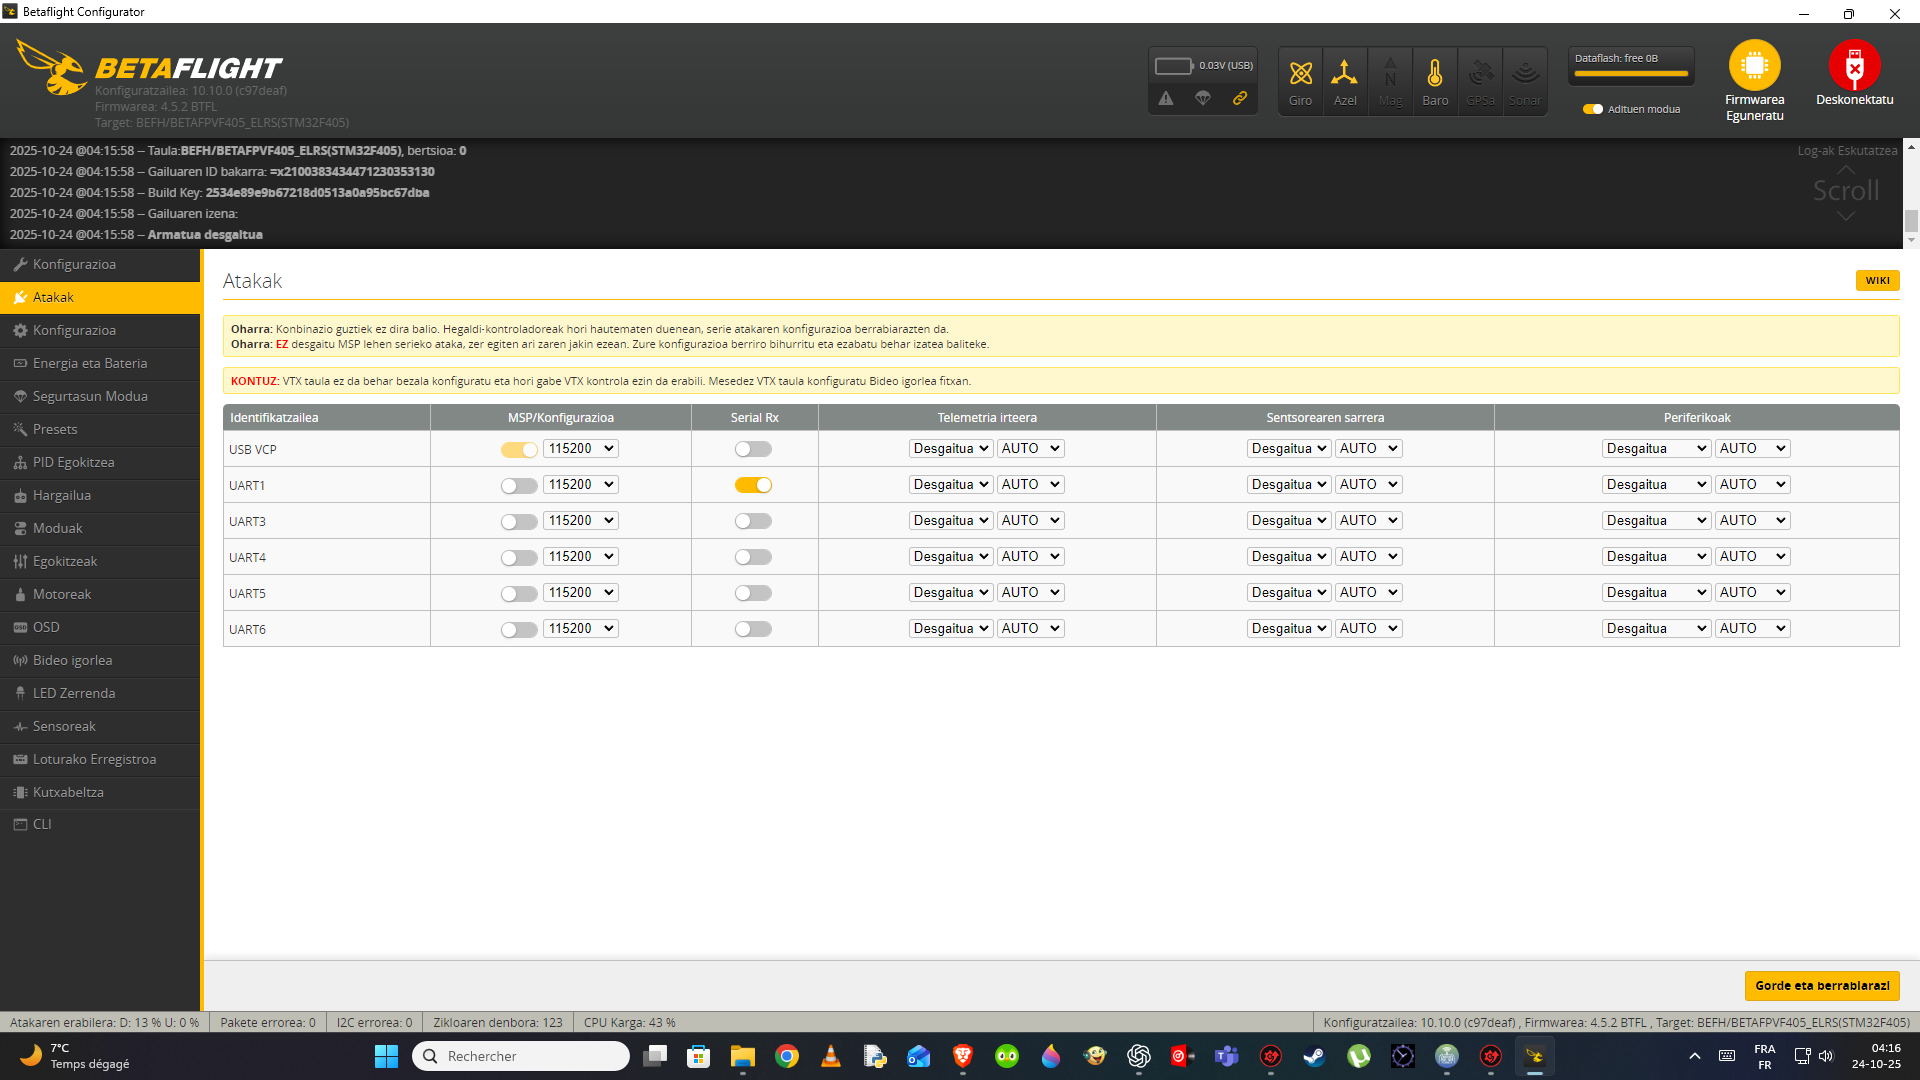Click the Azel accelerometer icon
The width and height of the screenshot is (1920, 1080).
point(1345,74)
